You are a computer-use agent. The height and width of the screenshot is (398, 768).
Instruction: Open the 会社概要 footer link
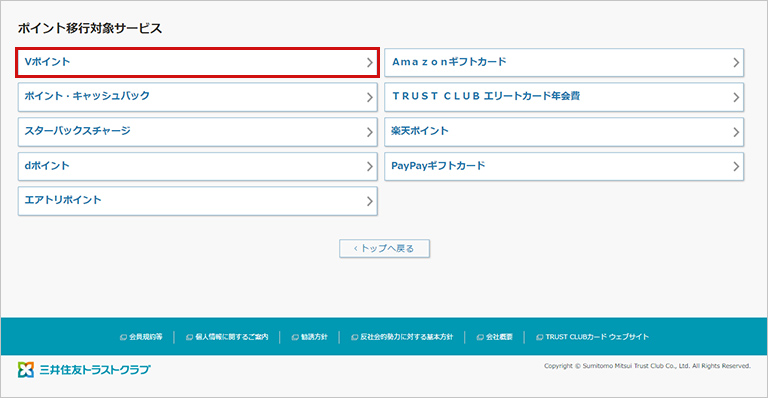pos(495,337)
